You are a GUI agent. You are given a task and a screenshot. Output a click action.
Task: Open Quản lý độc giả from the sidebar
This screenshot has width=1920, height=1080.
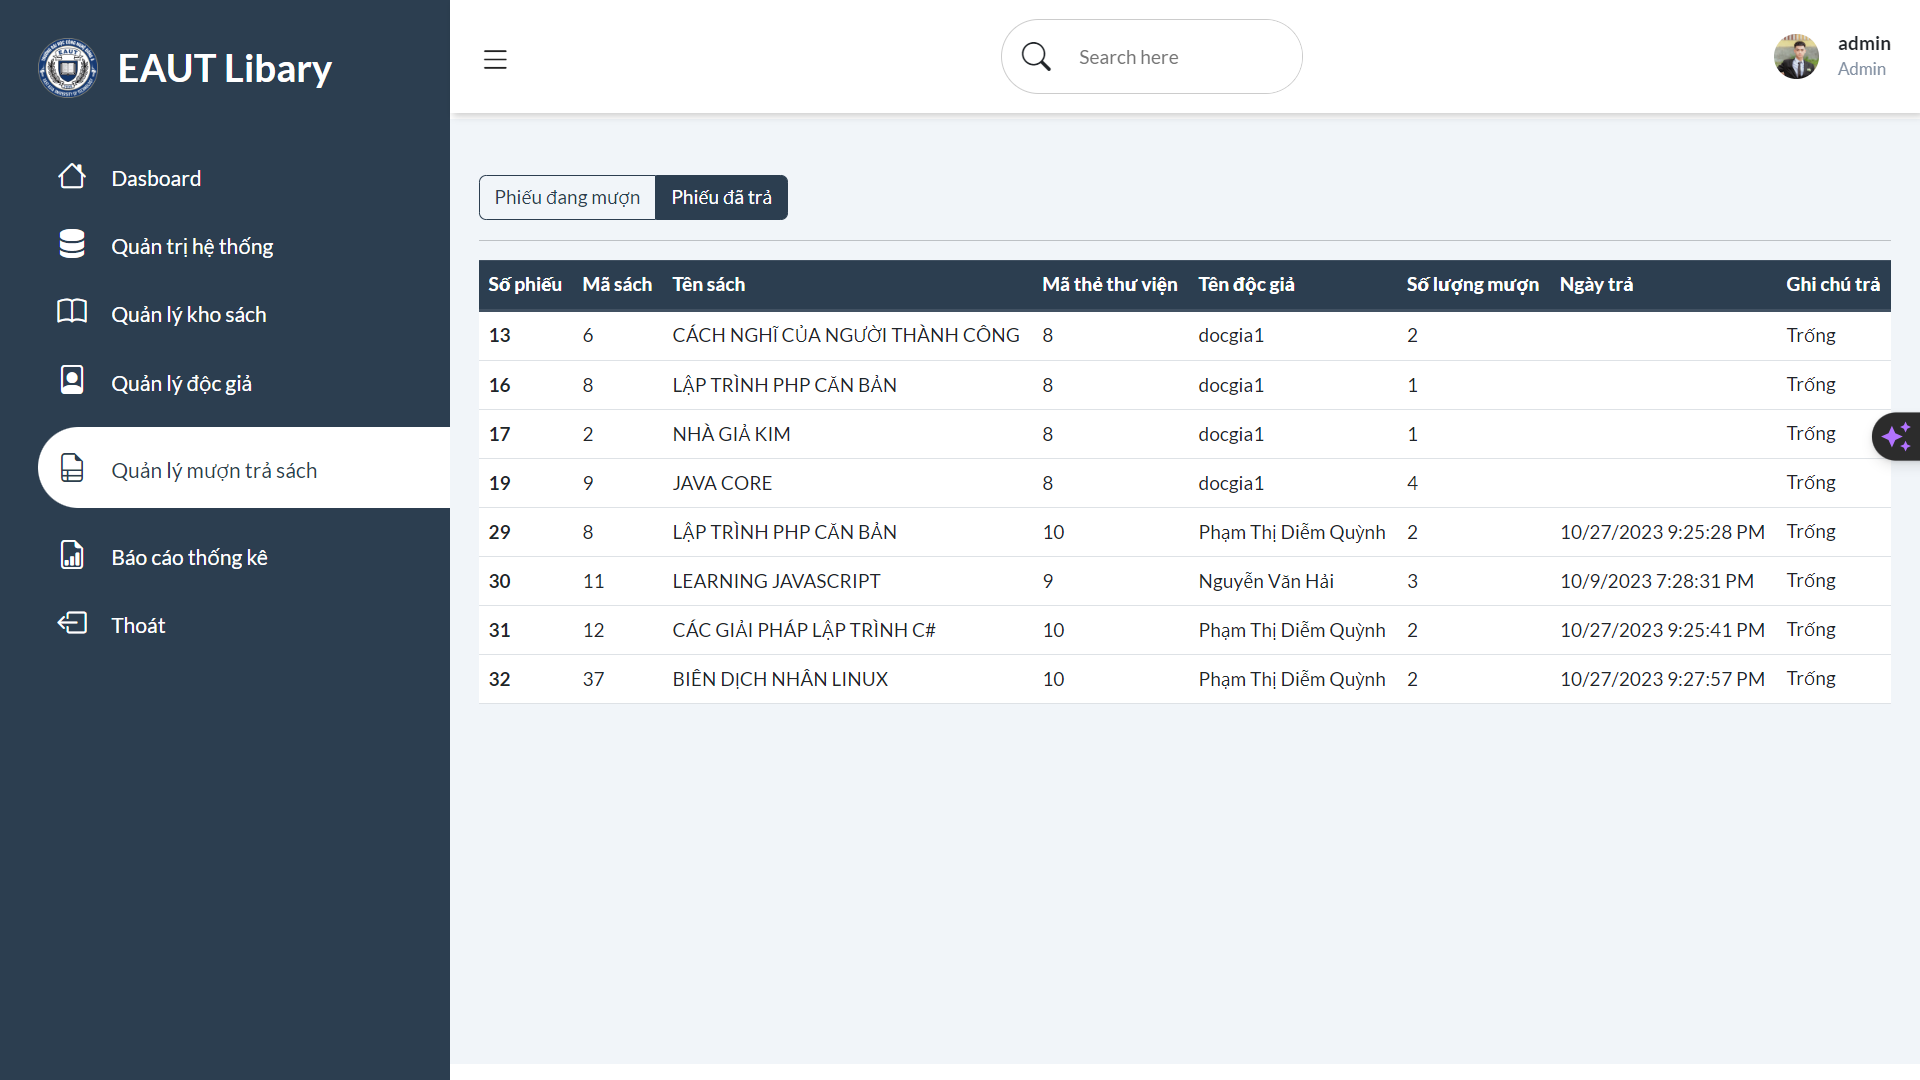(181, 382)
